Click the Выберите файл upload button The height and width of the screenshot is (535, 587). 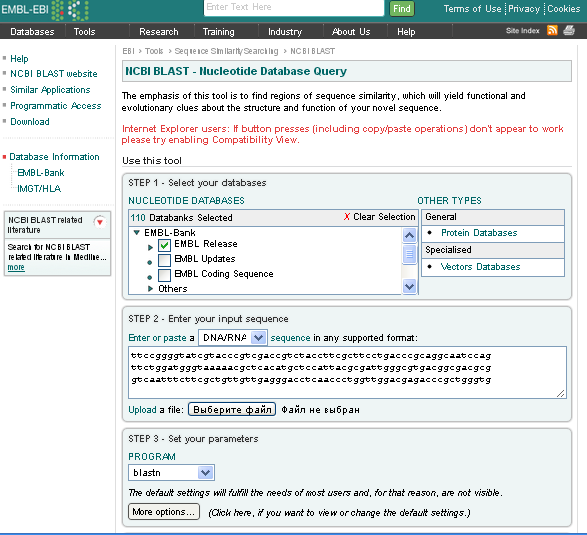point(232,409)
